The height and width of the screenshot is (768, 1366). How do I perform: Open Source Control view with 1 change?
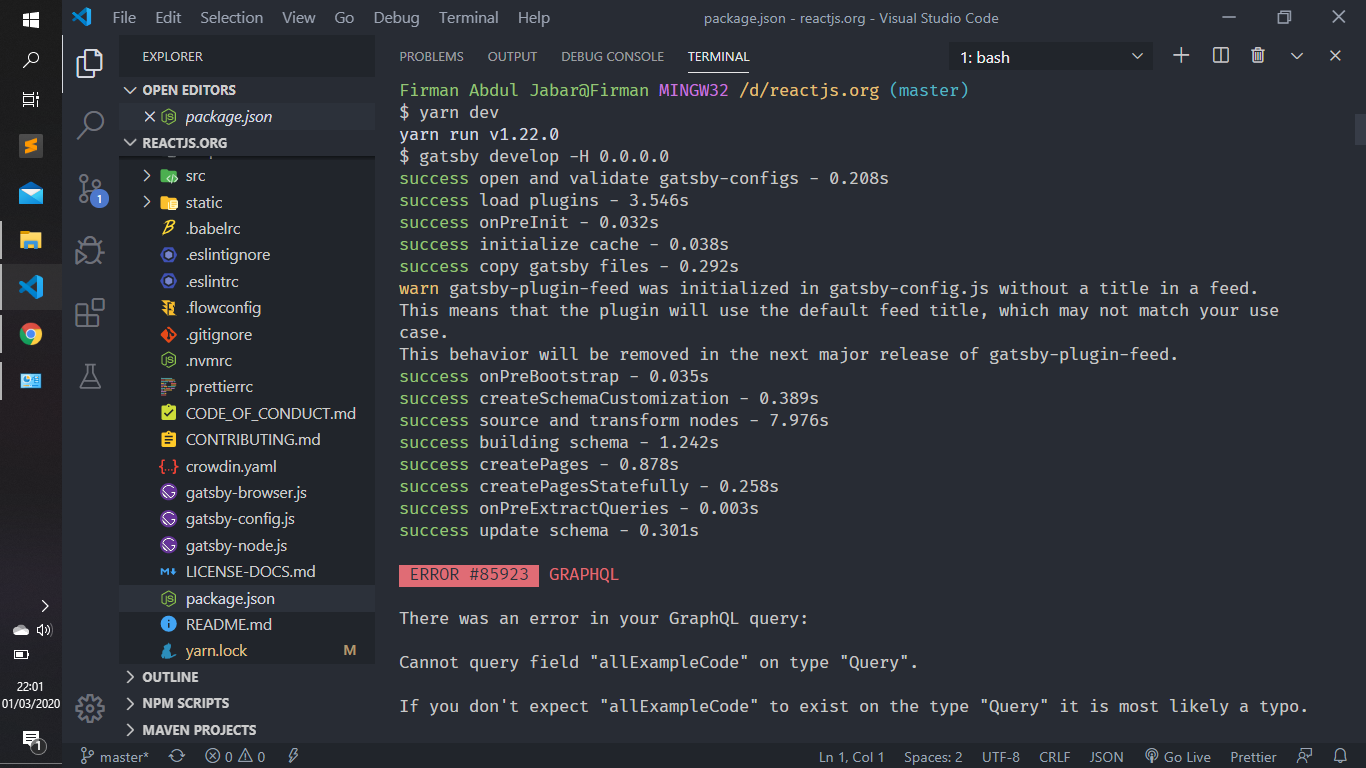(x=90, y=189)
